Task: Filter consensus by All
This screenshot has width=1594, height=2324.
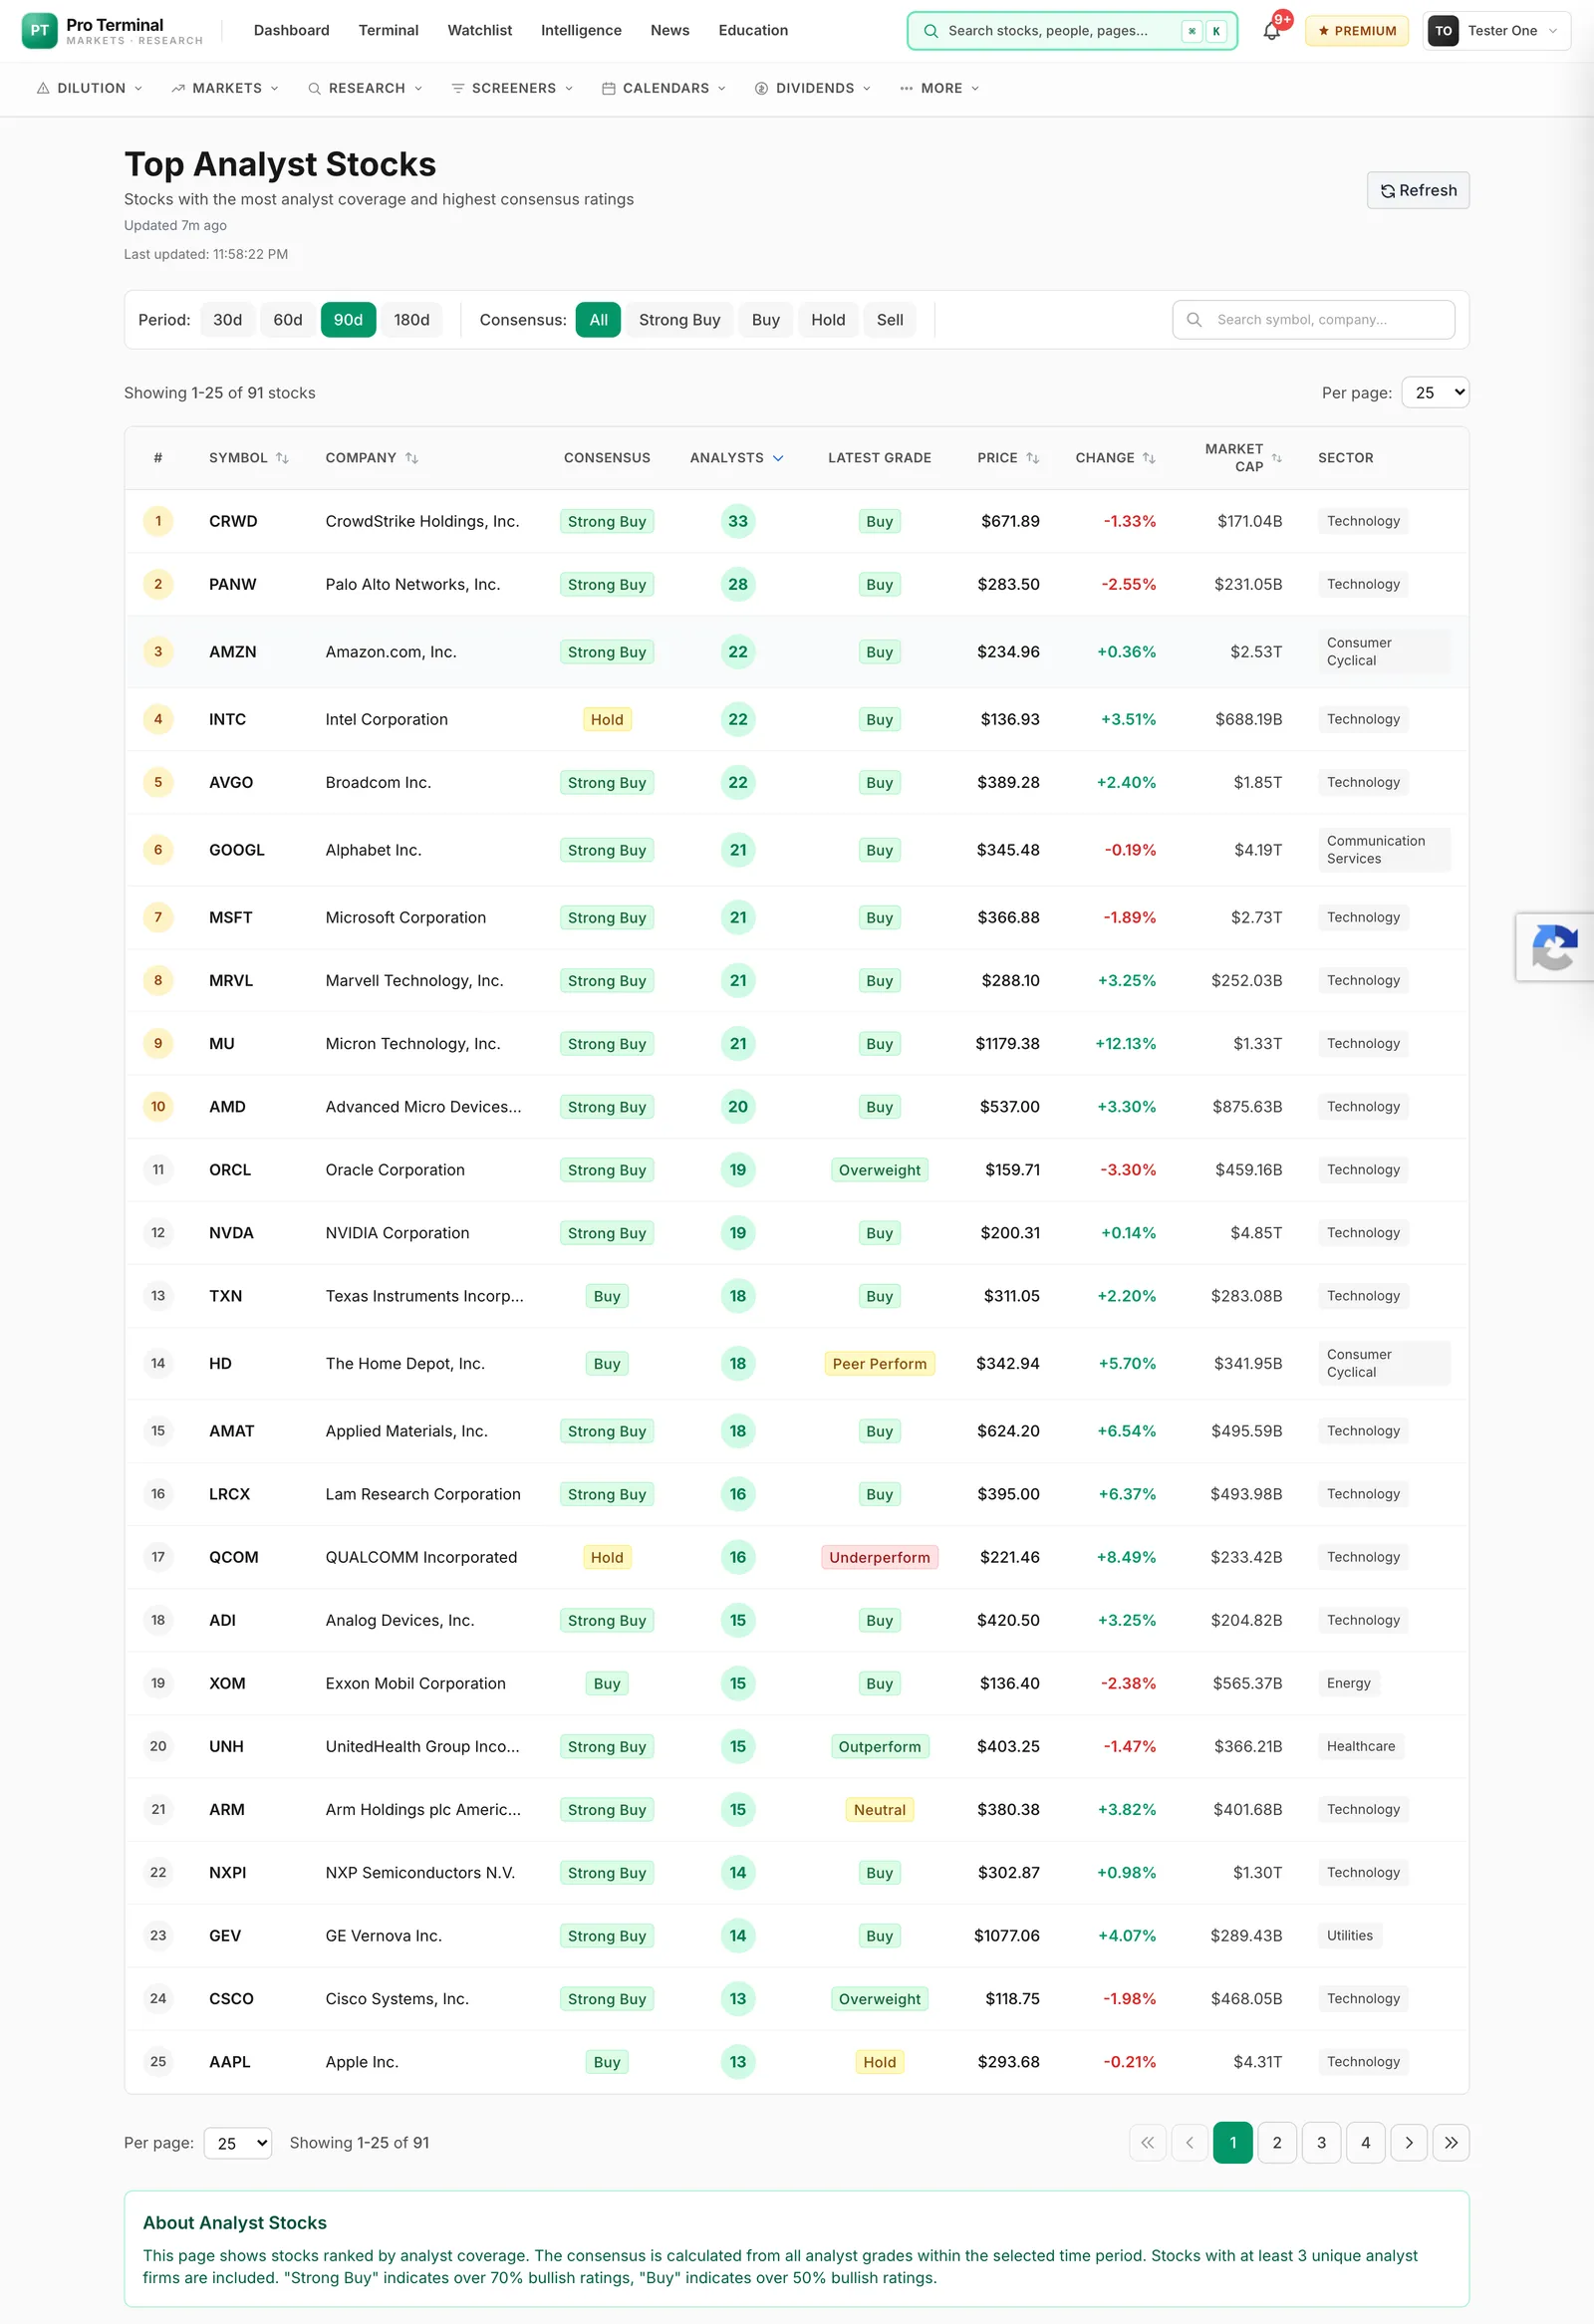Action: [598, 320]
